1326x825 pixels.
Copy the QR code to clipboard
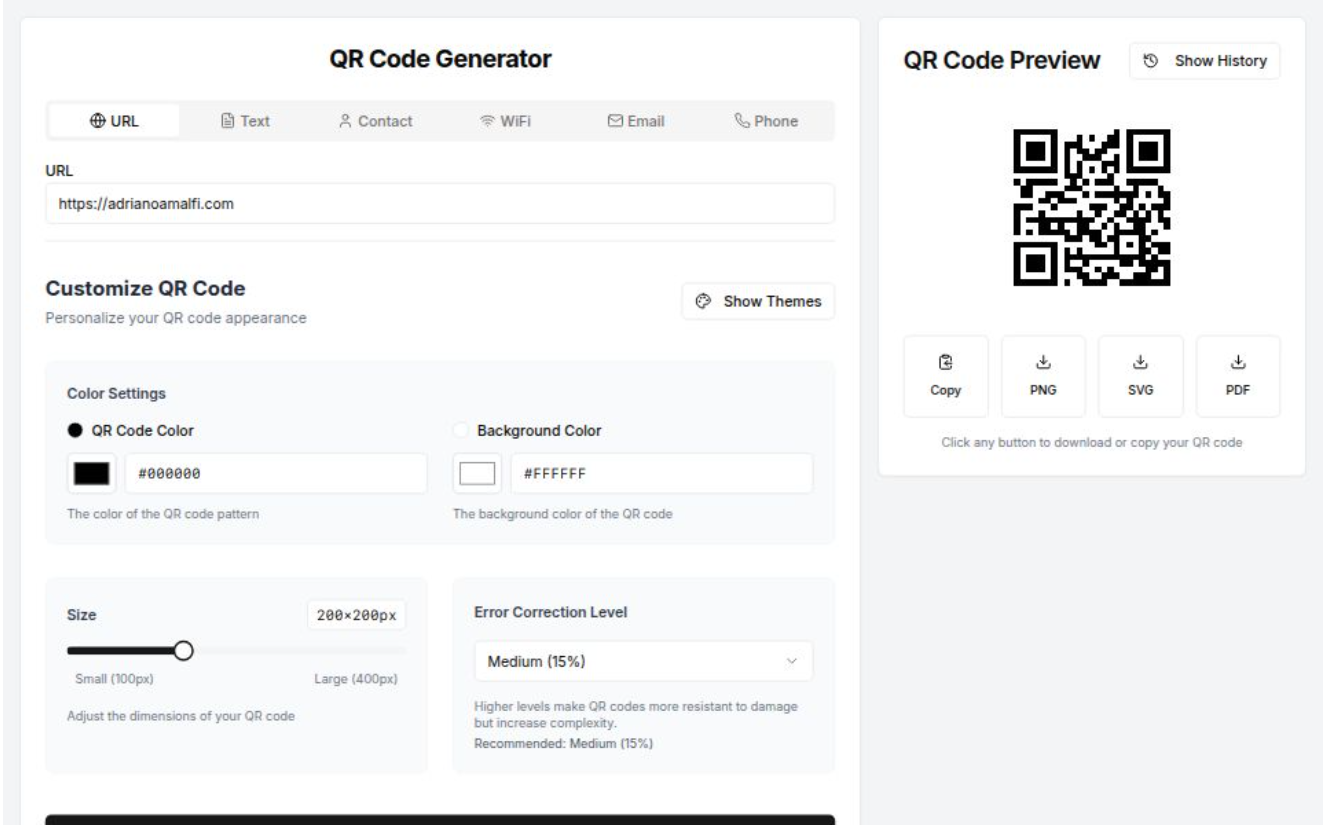(946, 376)
